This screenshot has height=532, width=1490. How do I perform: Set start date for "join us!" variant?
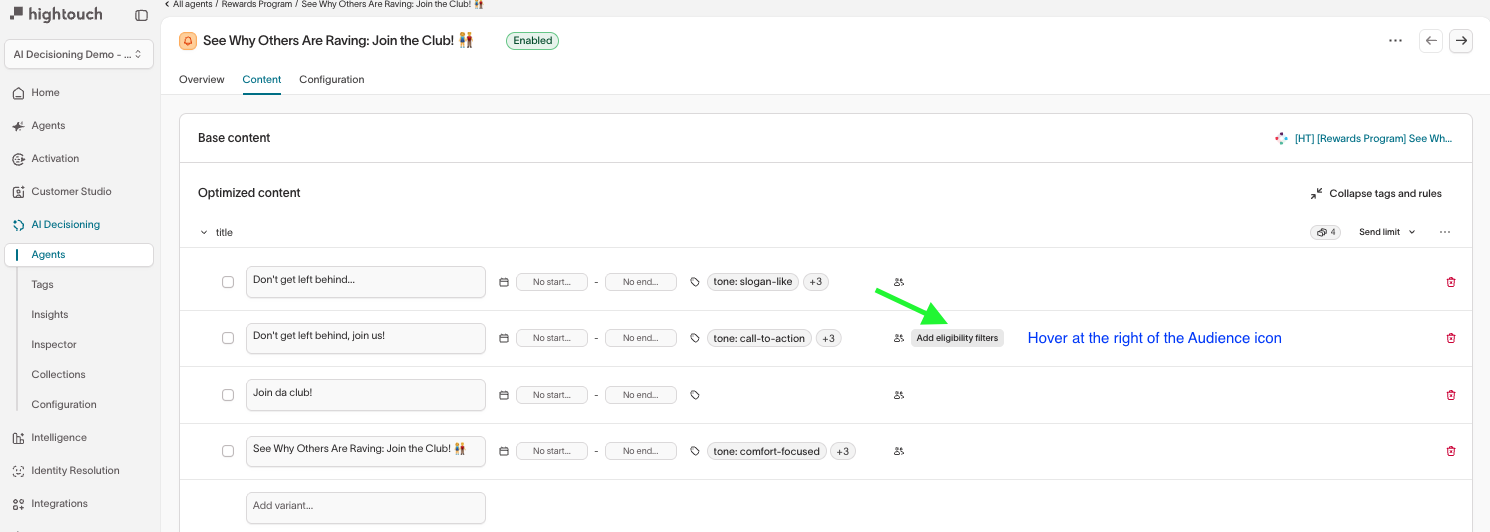(x=552, y=338)
